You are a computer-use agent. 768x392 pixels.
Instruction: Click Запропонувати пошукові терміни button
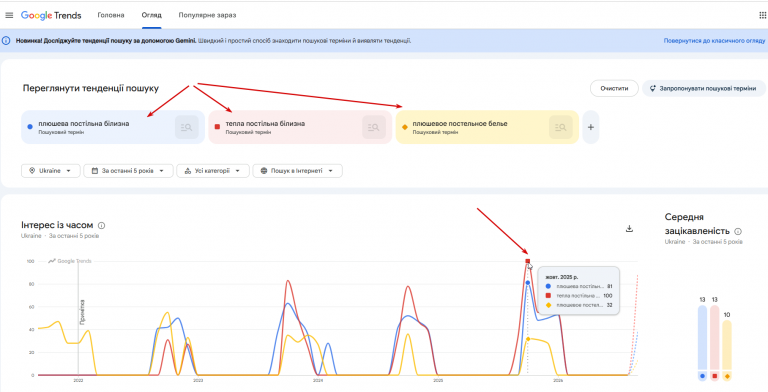coord(703,89)
